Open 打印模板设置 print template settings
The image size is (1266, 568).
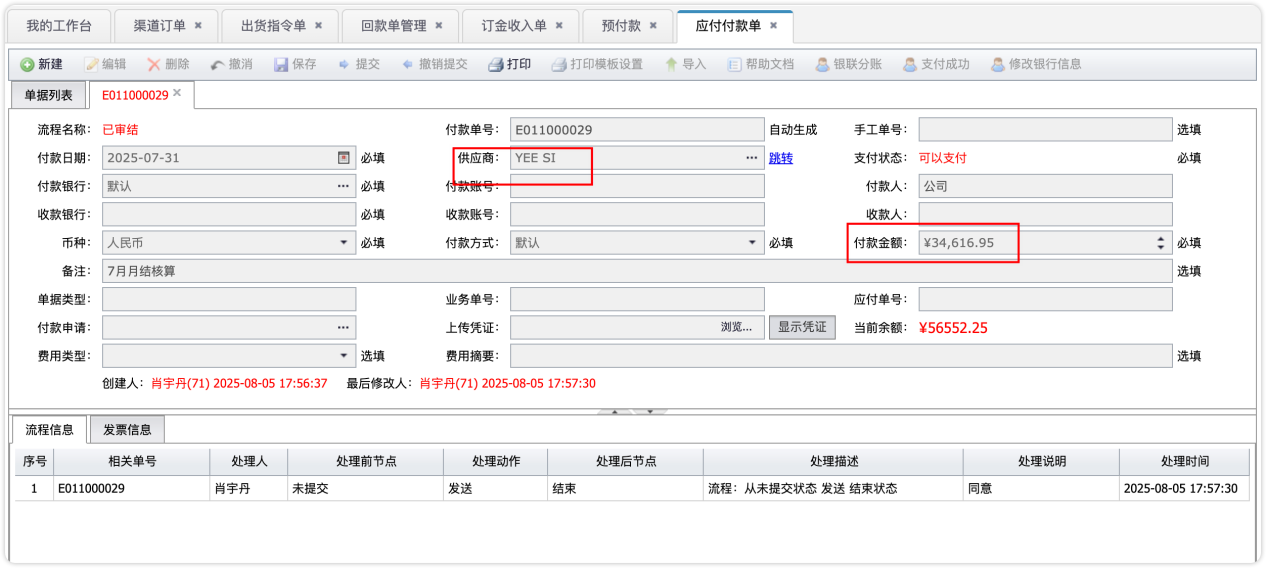pos(597,64)
